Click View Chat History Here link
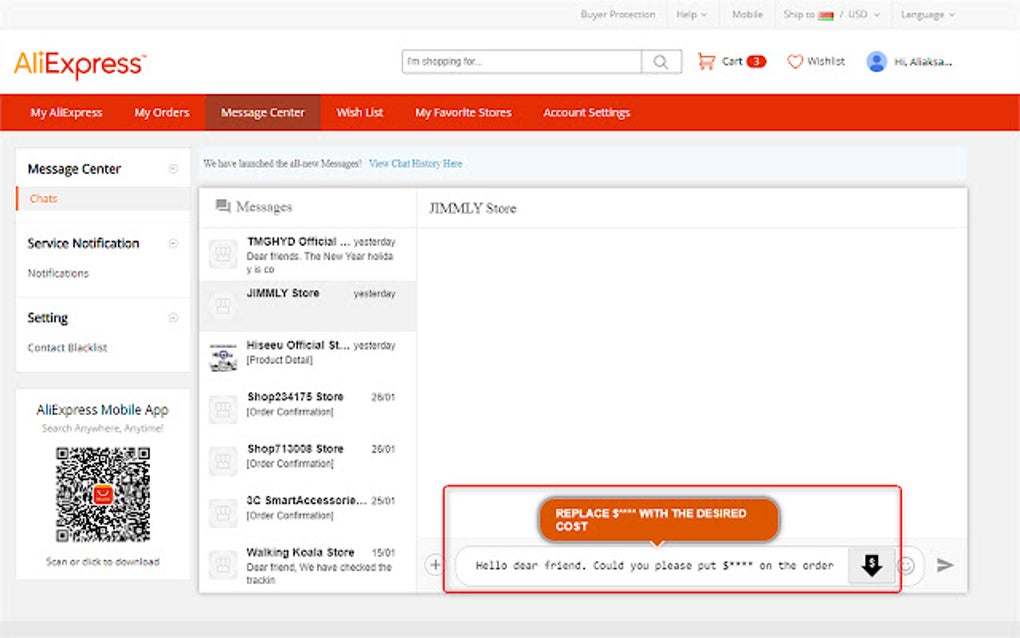This screenshot has width=1020, height=638. point(416,164)
